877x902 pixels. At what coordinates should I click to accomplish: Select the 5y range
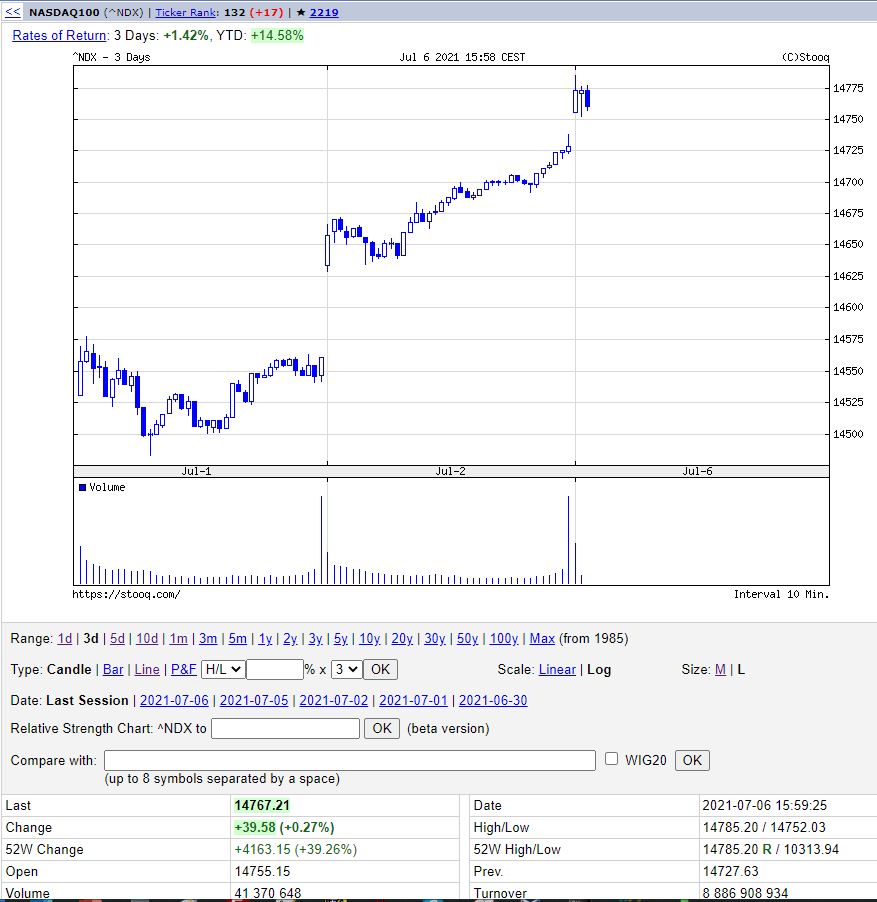(341, 639)
